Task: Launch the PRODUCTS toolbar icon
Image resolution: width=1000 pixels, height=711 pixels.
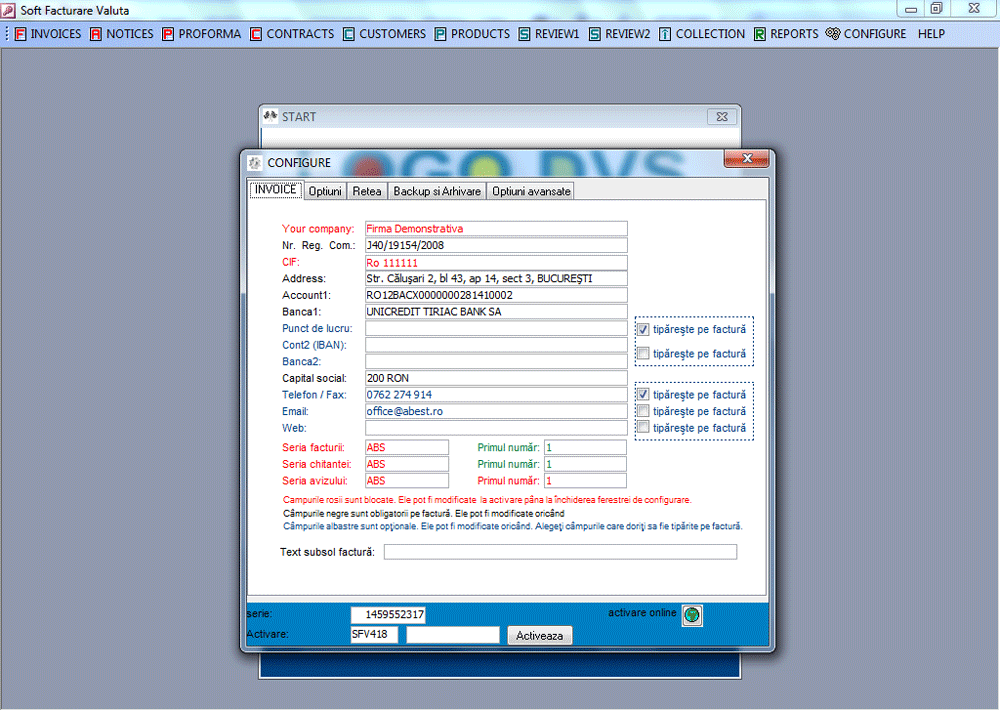Action: [440, 34]
